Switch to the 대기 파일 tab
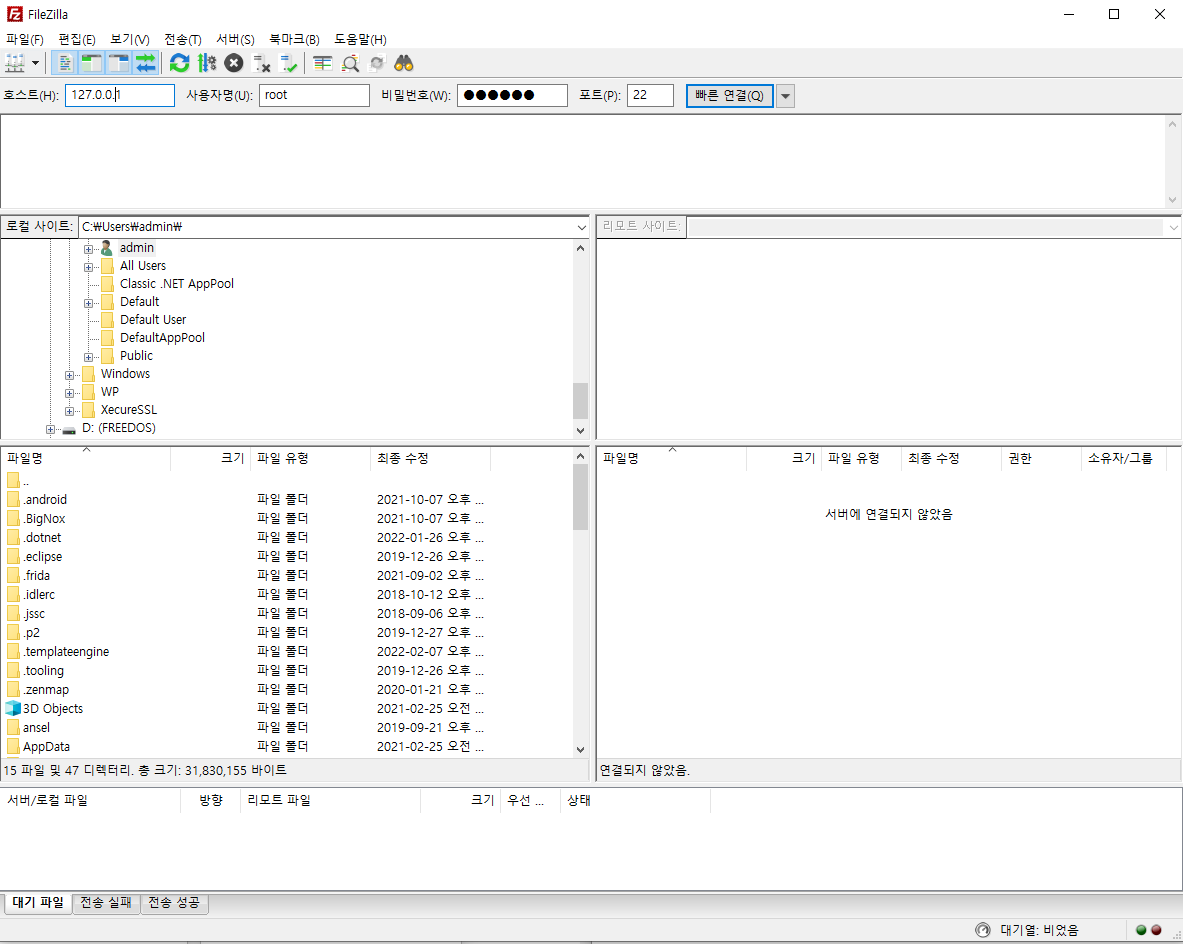1183x944 pixels. pos(38,902)
